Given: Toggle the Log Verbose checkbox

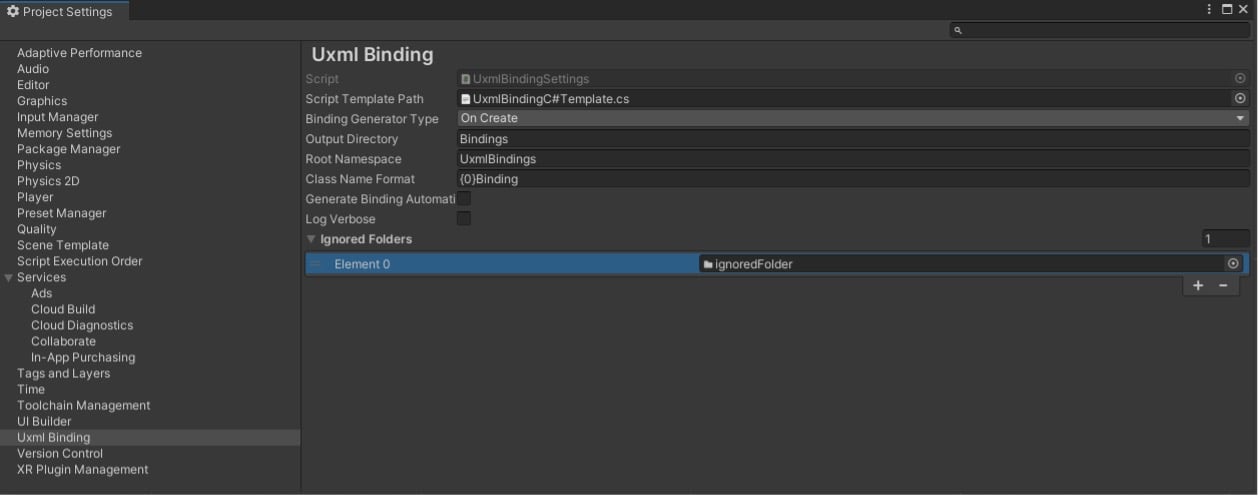Looking at the screenshot, I should 464,218.
